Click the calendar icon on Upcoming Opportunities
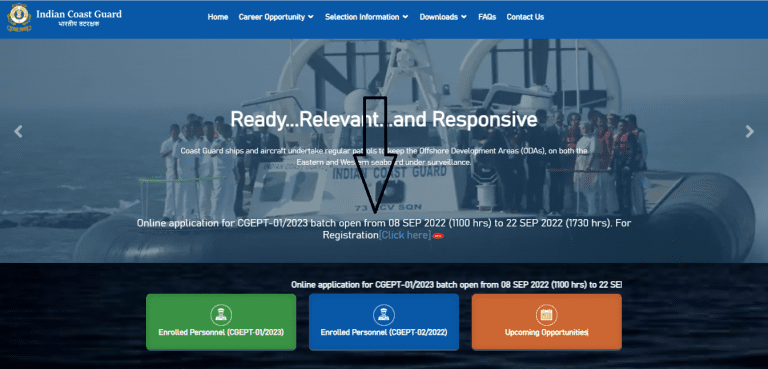This screenshot has height=369, width=768. tap(546, 315)
